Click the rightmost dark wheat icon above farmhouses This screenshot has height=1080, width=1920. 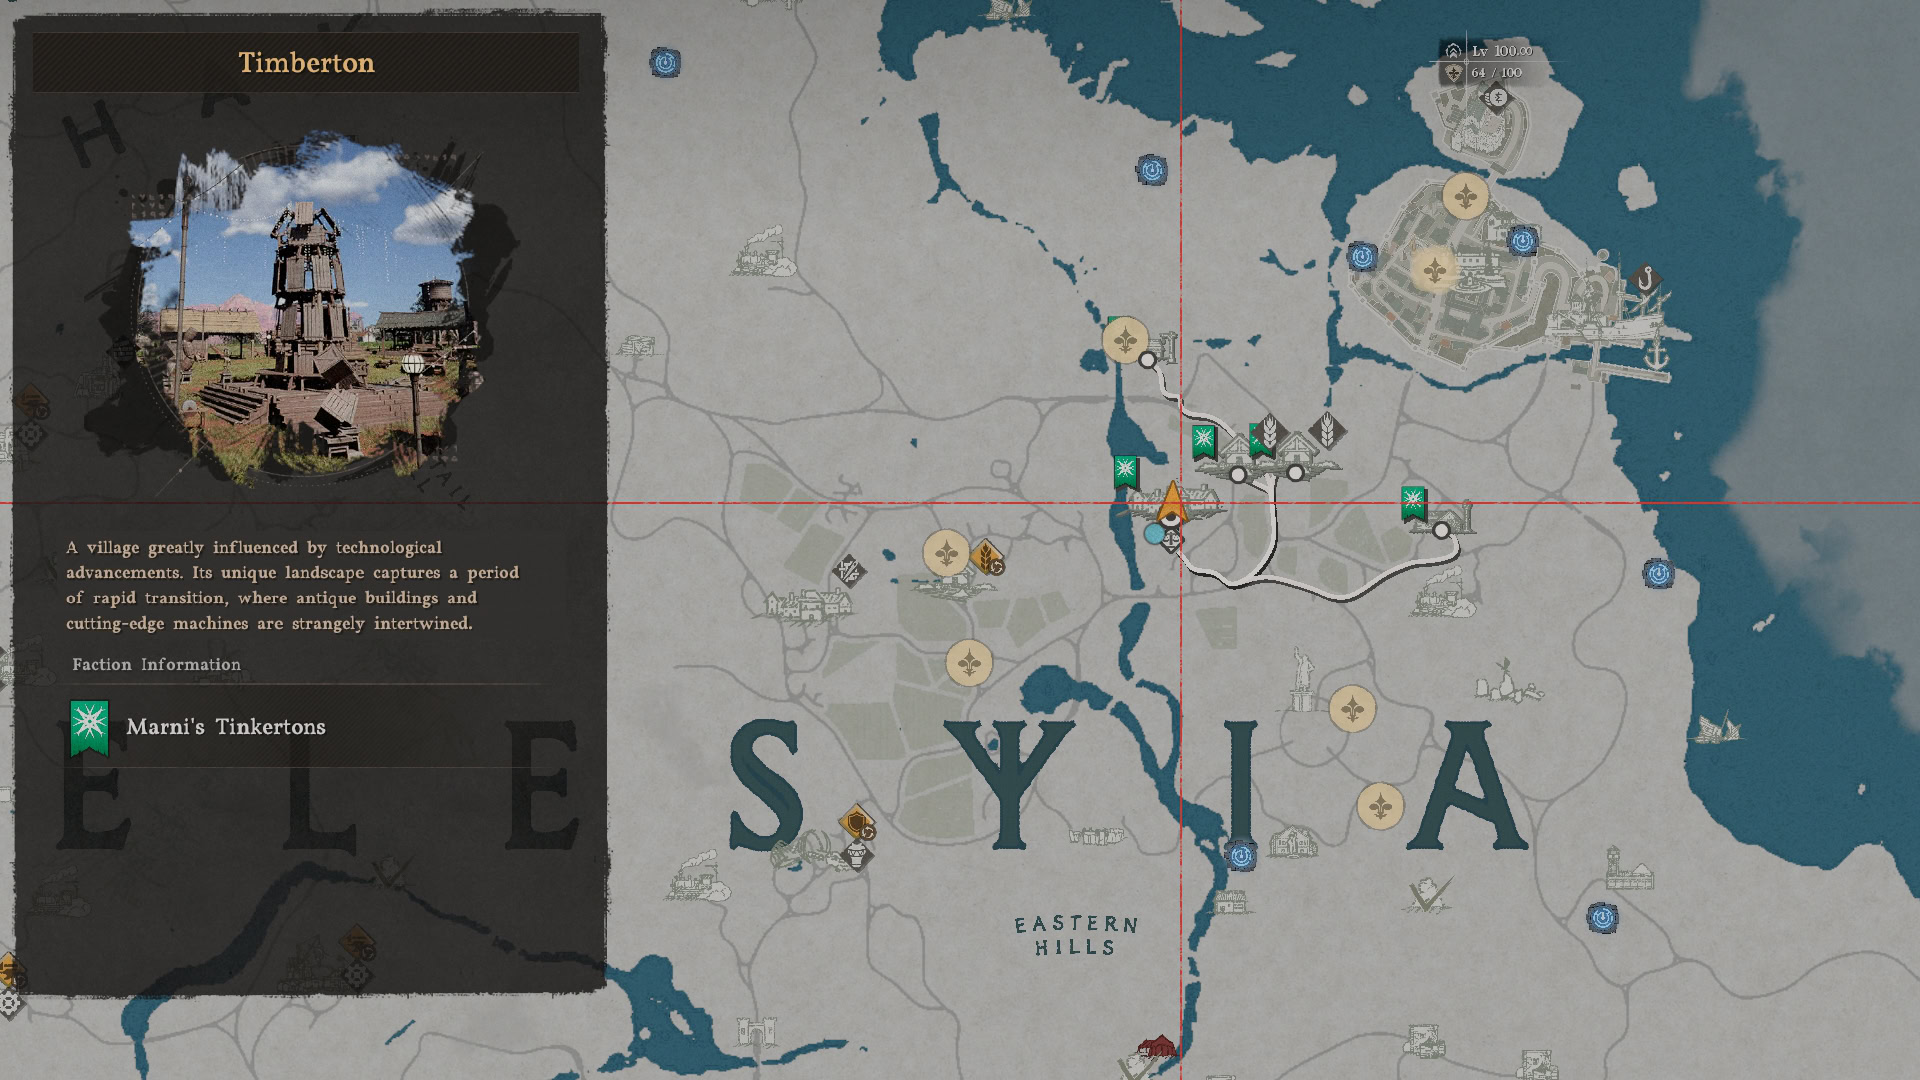(x=1328, y=431)
